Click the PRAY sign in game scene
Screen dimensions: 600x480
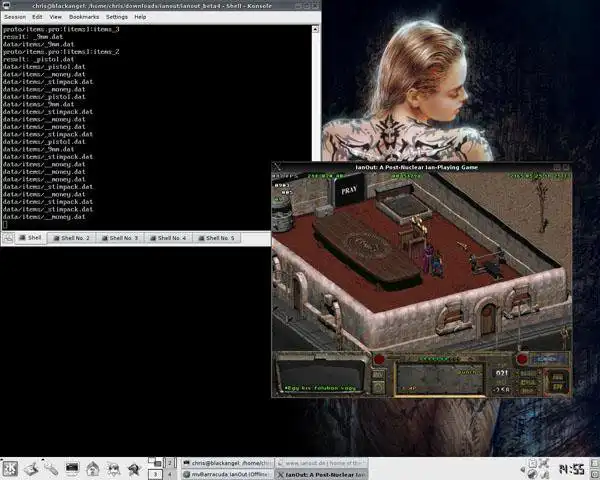click(349, 190)
